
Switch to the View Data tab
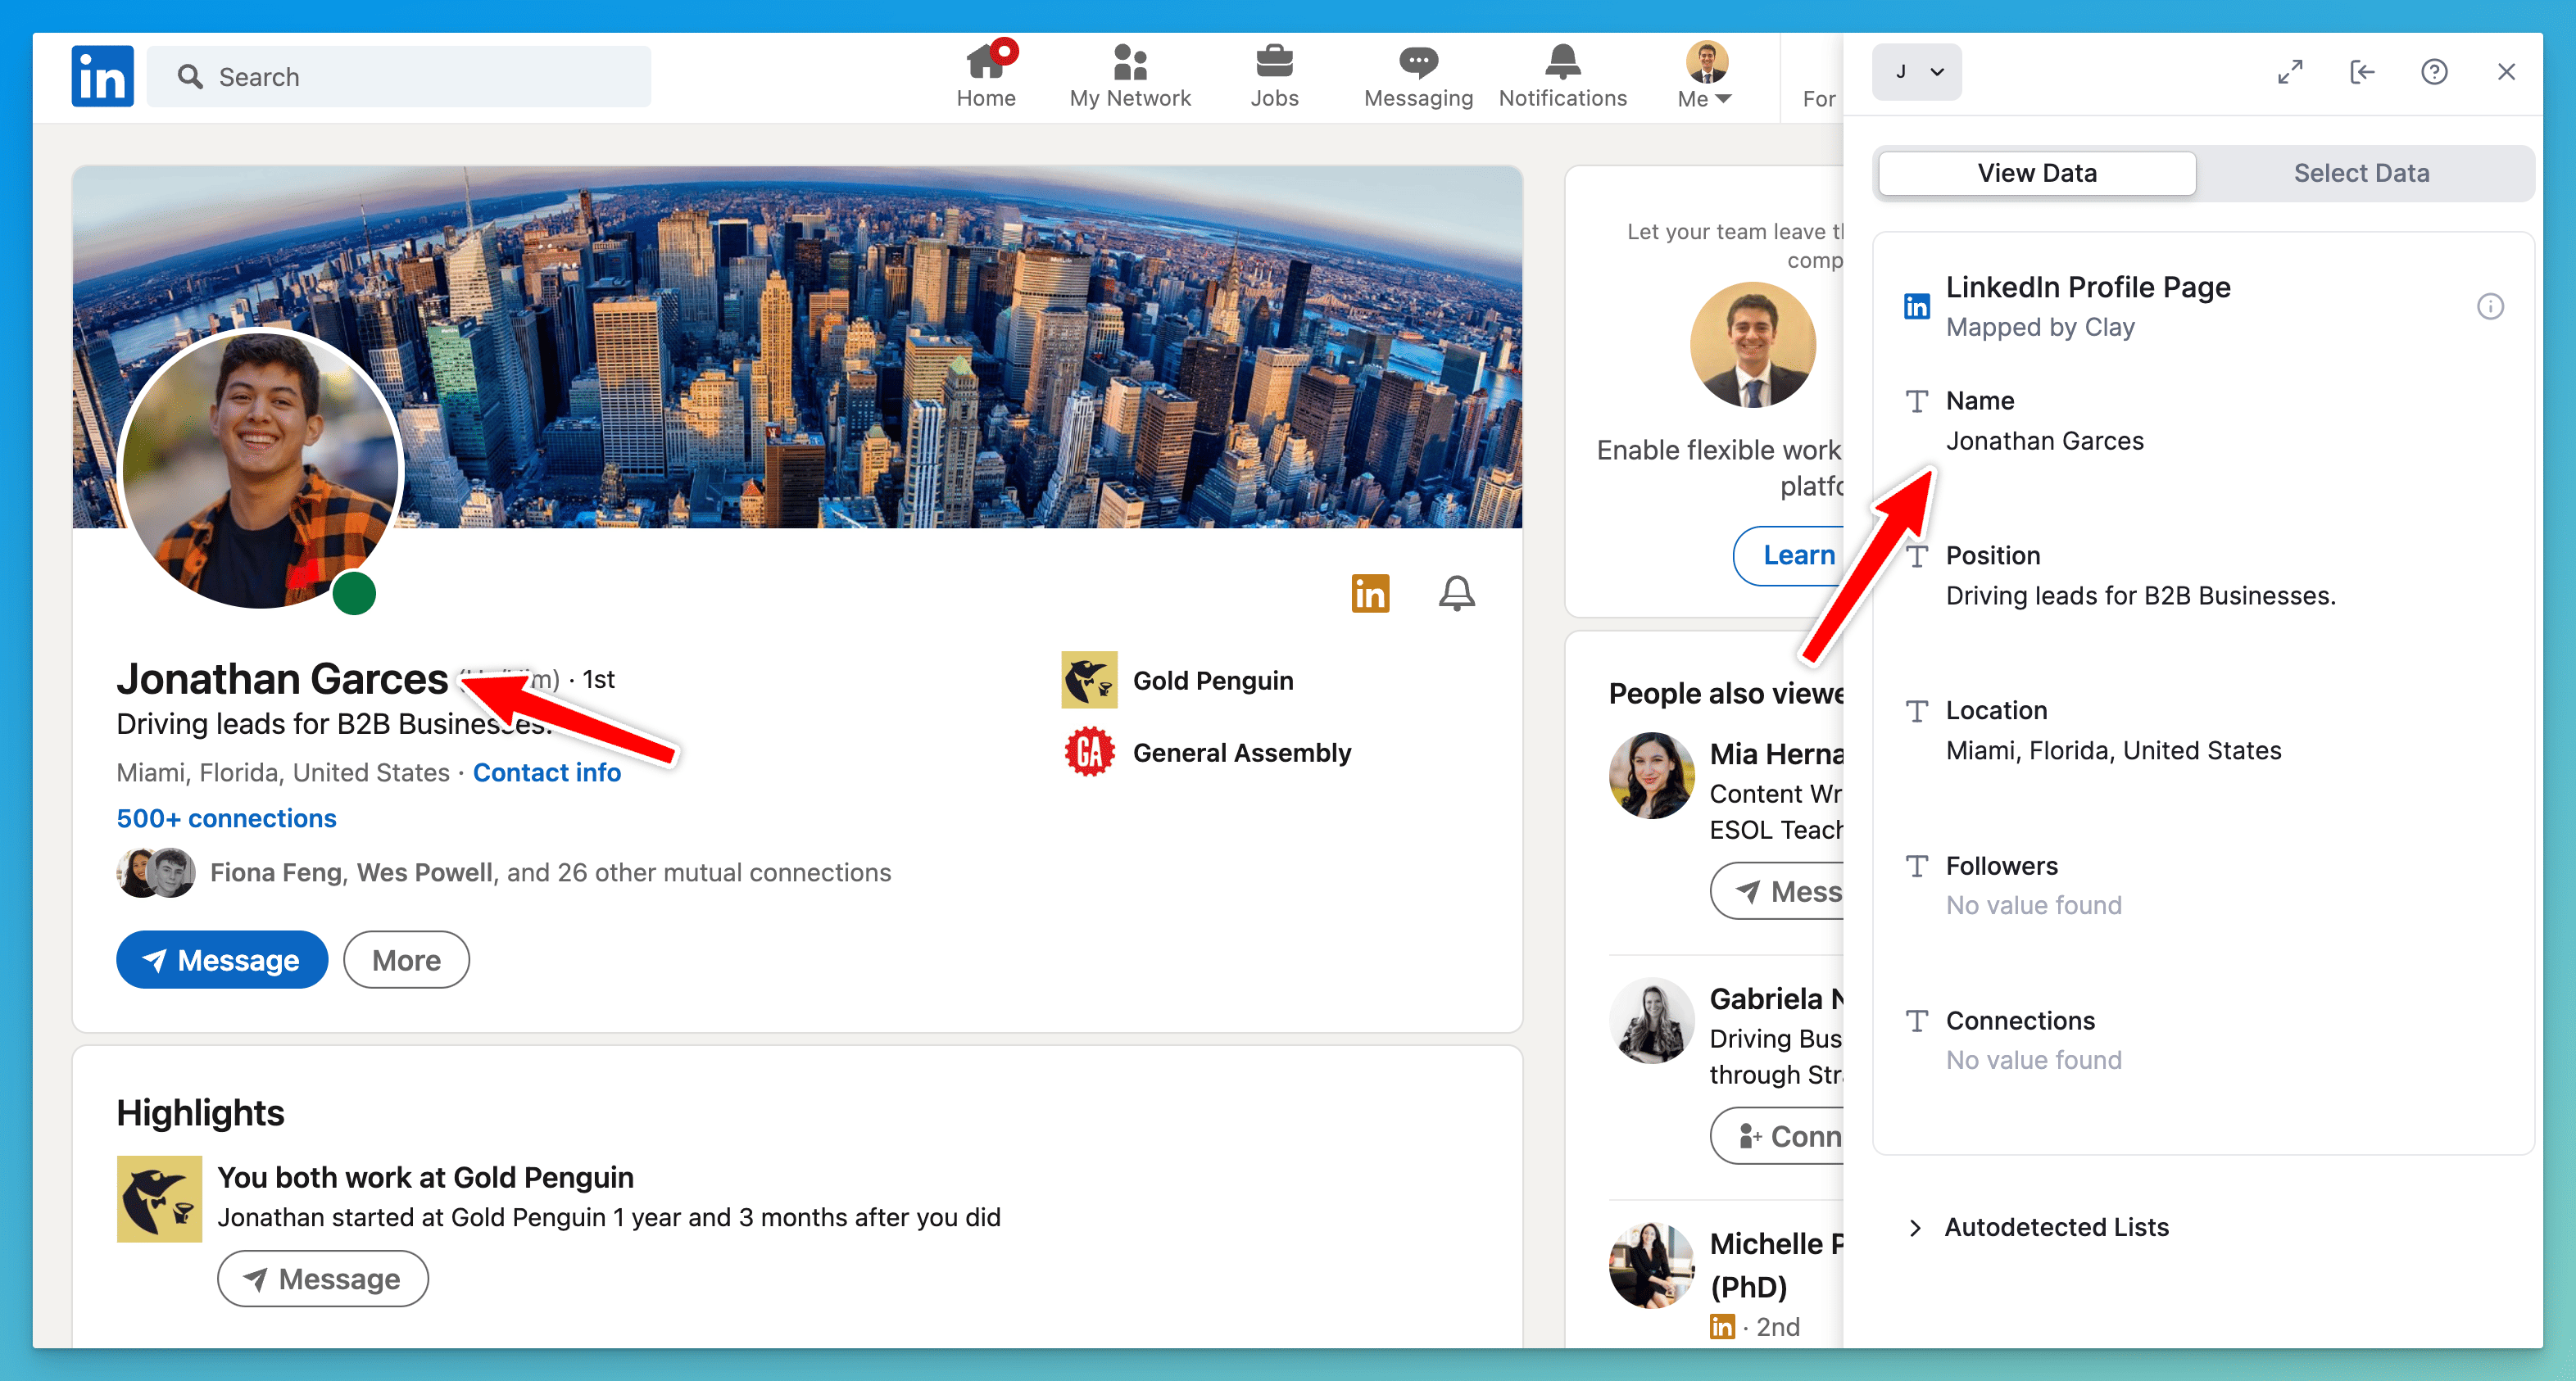pyautogui.click(x=2036, y=173)
